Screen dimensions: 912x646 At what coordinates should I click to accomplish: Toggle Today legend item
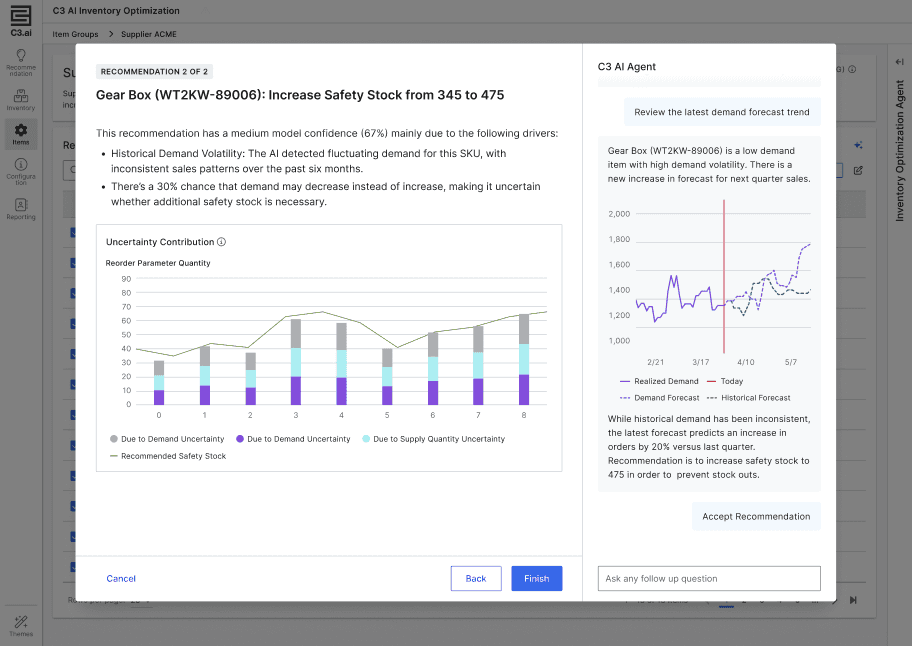pos(725,381)
